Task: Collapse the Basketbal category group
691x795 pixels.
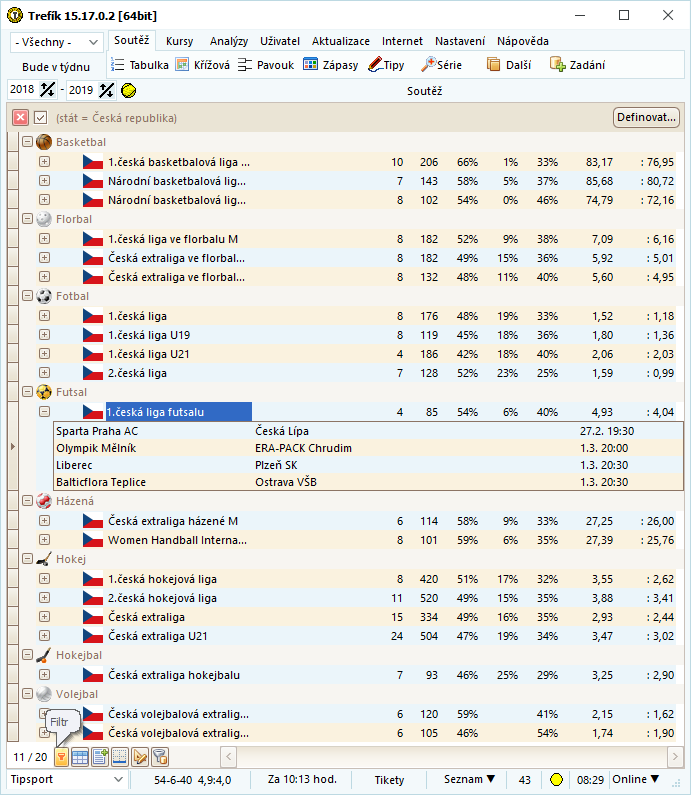Action: click(27, 143)
